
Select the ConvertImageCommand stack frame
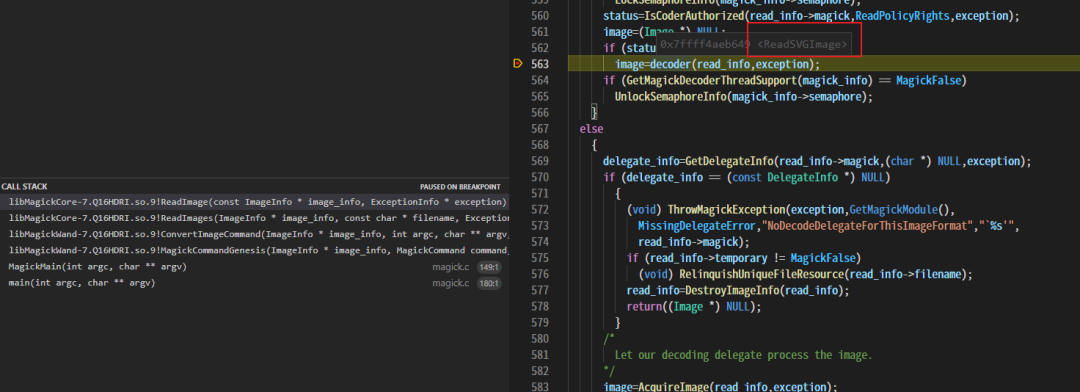point(254,234)
